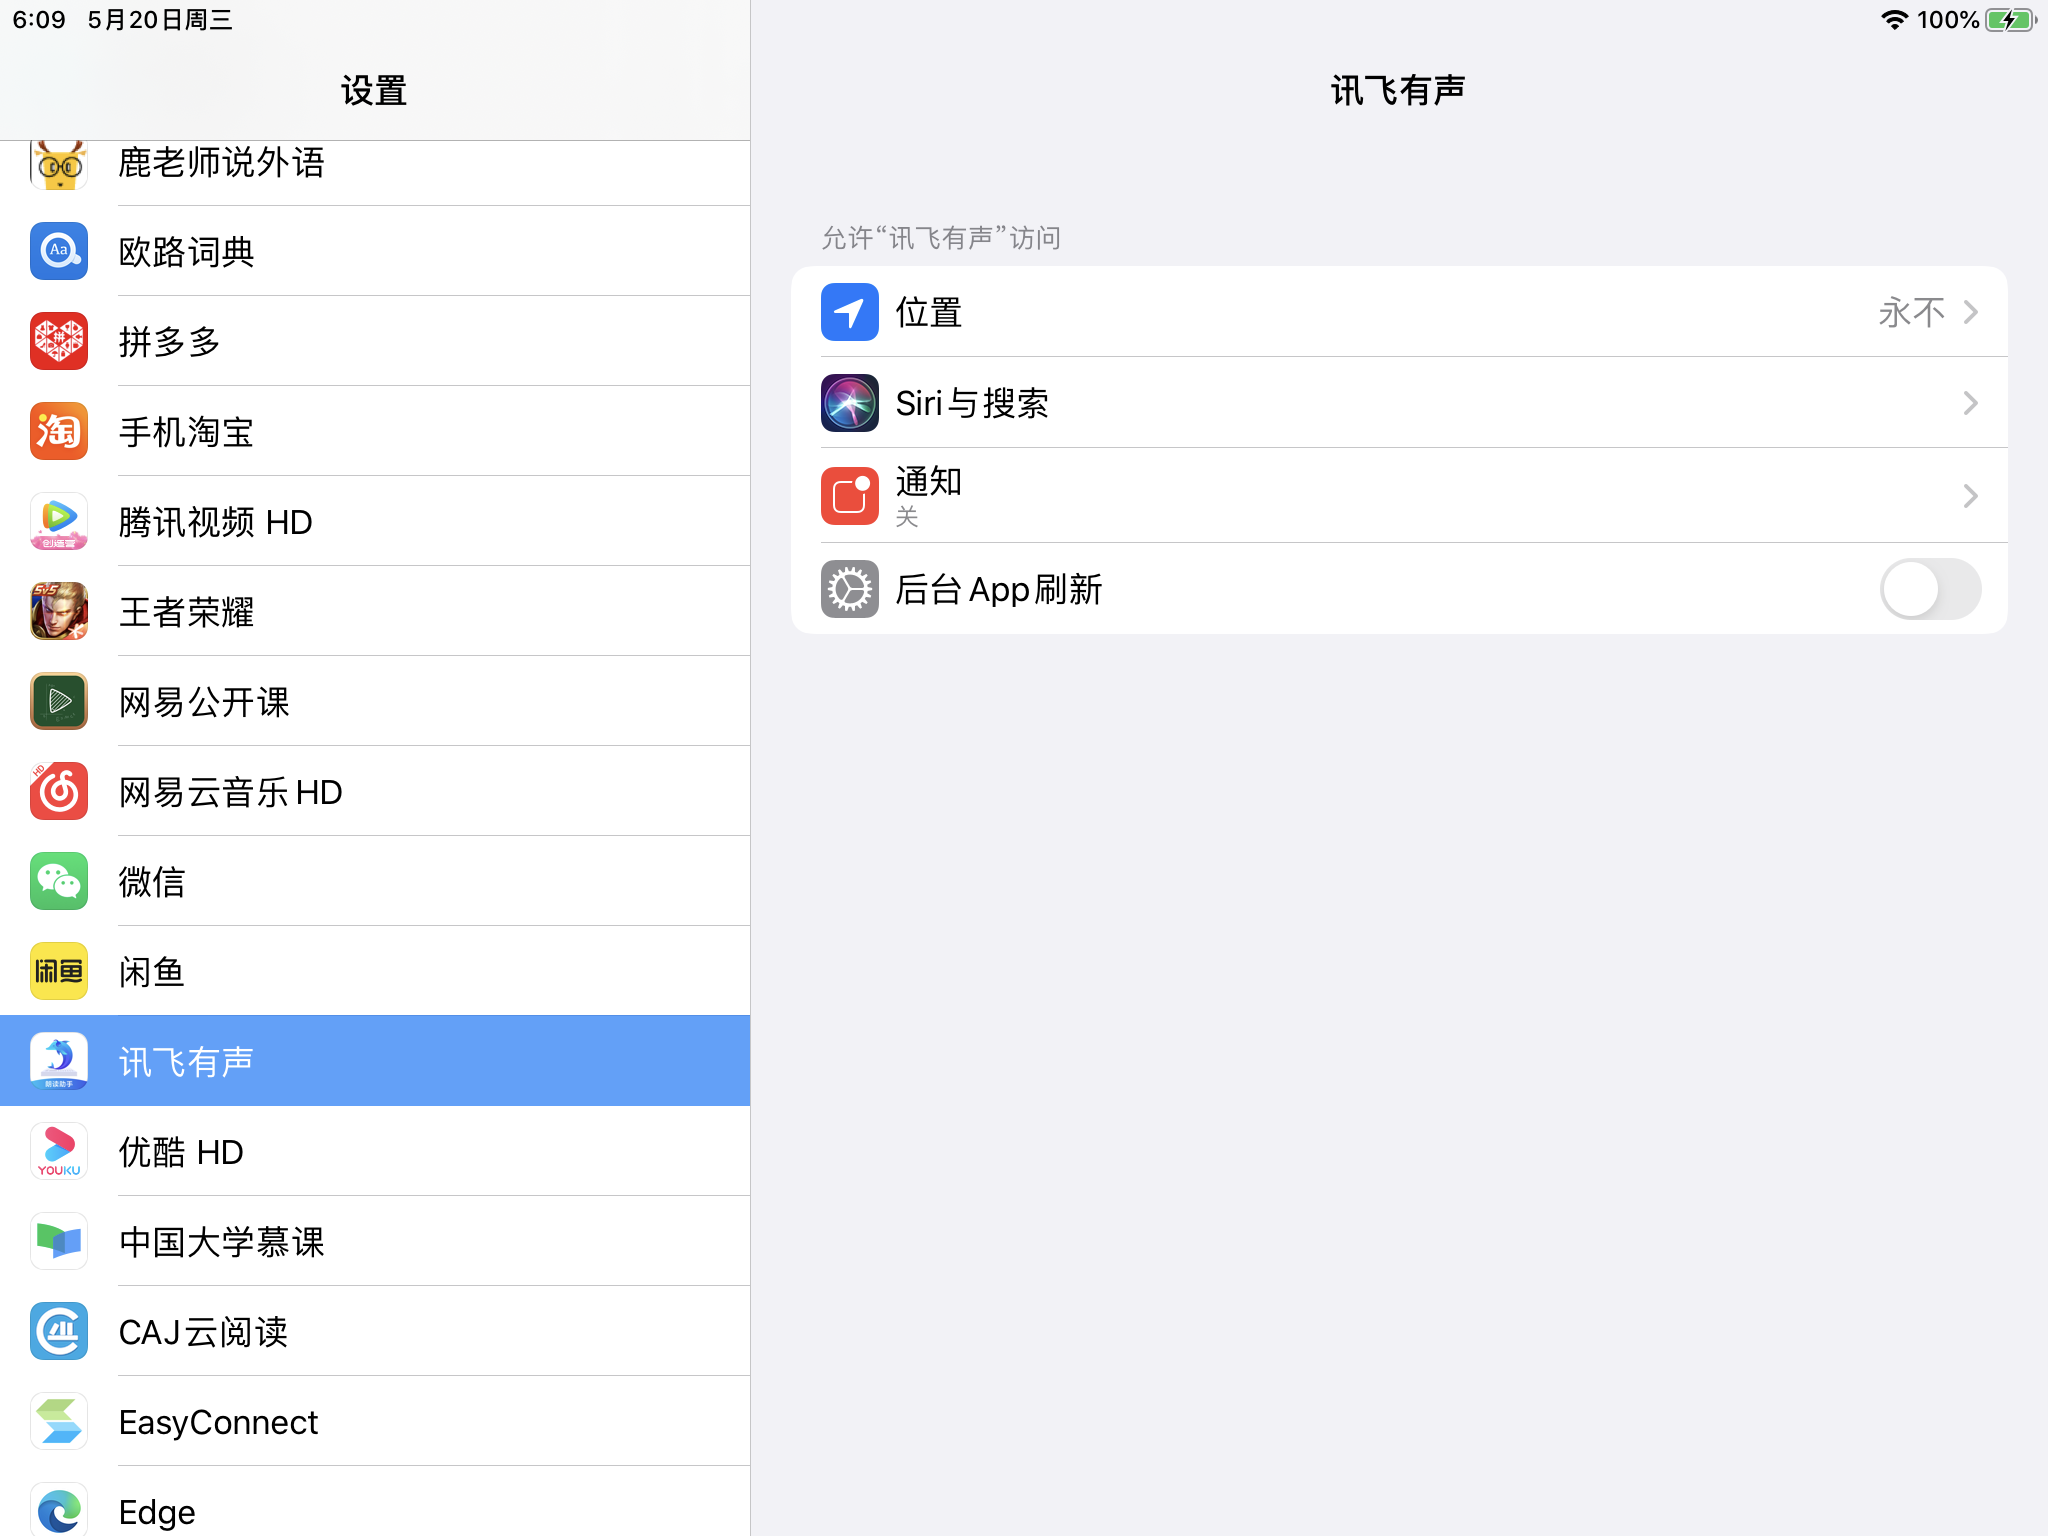The image size is (2048, 1536).
Task: Tap the Tencent Video HD icon
Action: [x=59, y=521]
